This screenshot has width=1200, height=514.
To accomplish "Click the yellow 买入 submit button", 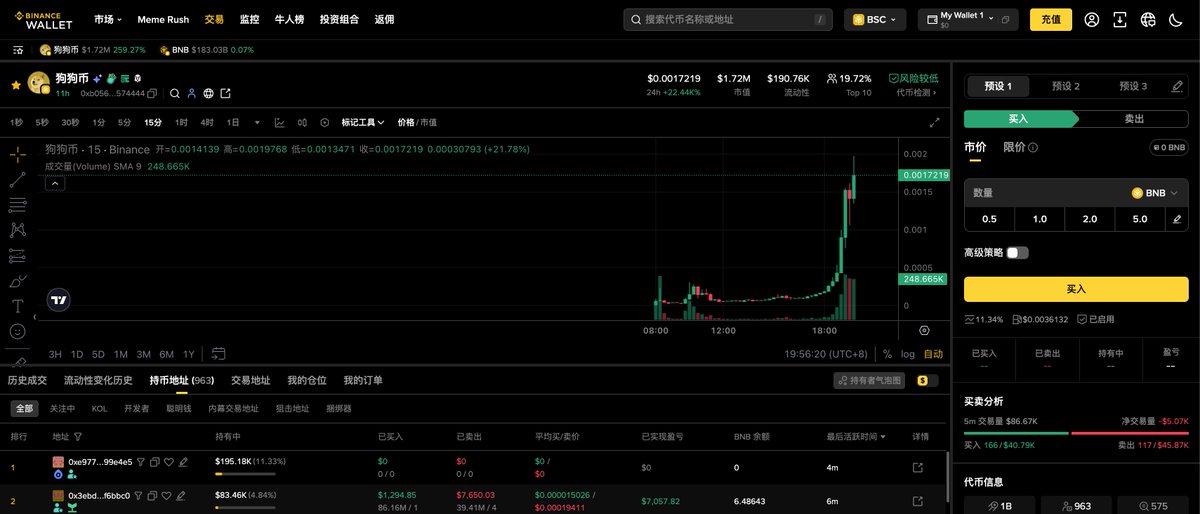I will click(1076, 289).
